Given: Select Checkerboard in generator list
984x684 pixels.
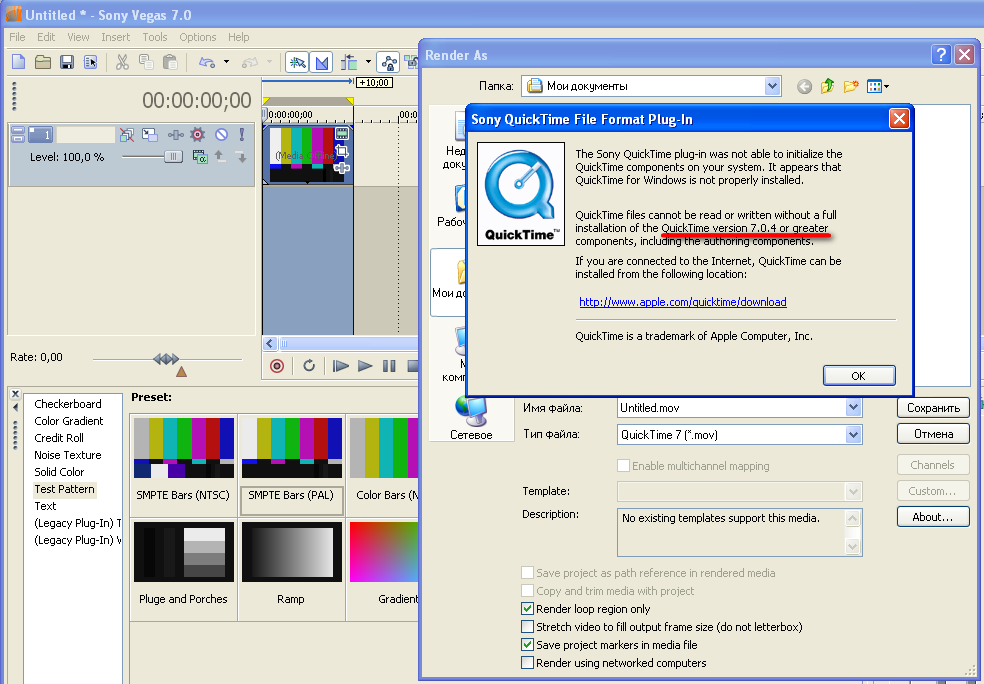Looking at the screenshot, I should 68,403.
